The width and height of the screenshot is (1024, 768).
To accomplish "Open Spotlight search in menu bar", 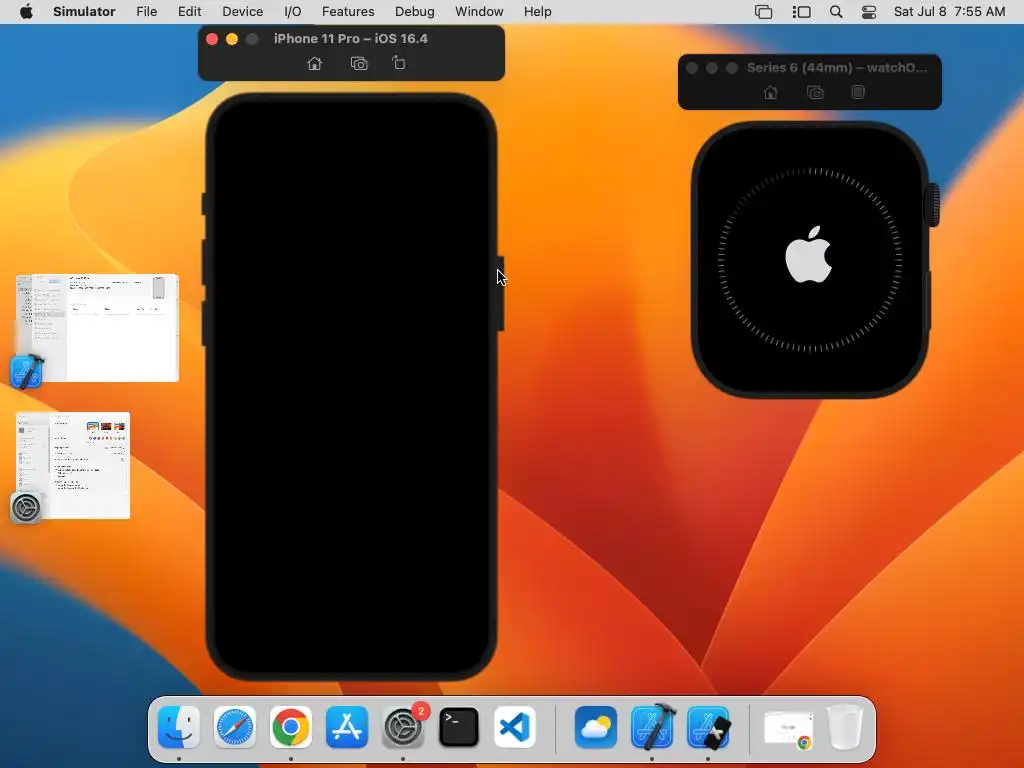I will 836,12.
